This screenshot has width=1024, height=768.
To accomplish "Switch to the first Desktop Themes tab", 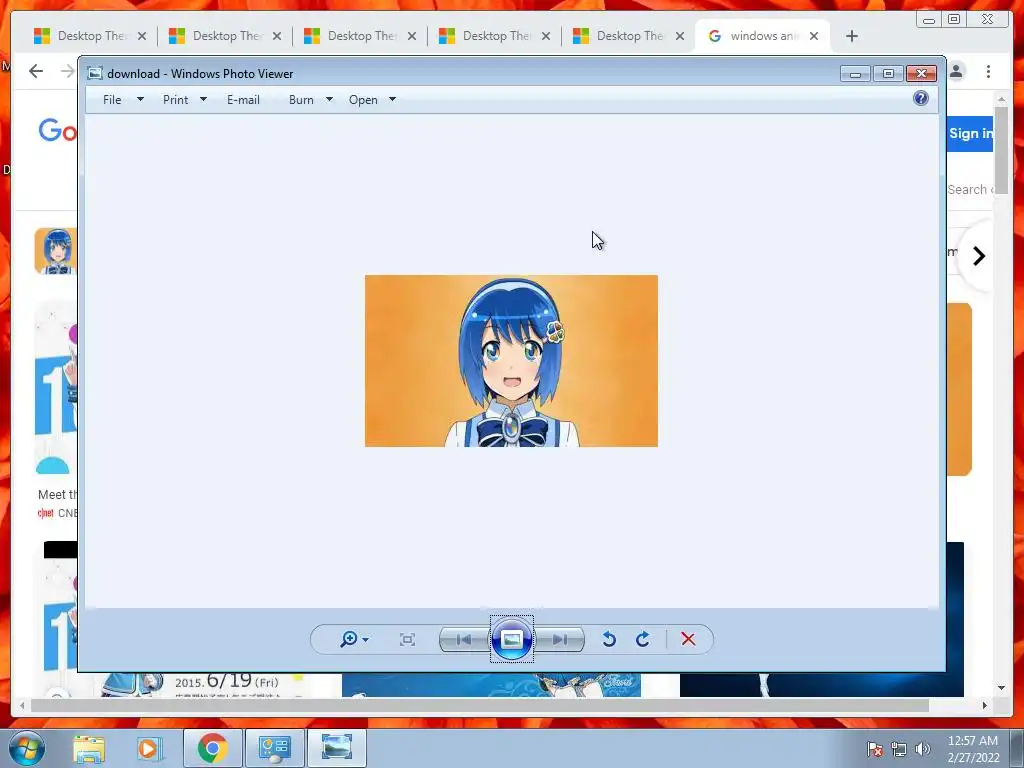I will pos(89,36).
